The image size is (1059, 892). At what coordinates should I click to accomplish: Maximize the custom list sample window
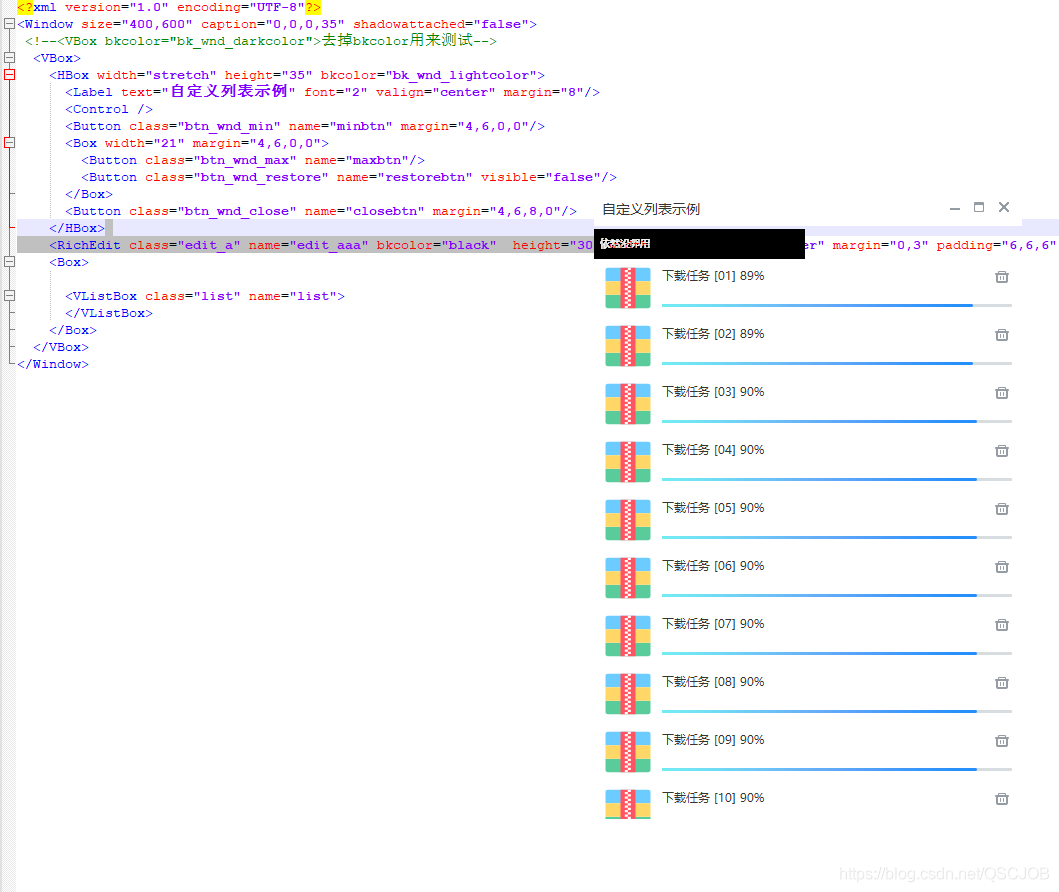(979, 207)
